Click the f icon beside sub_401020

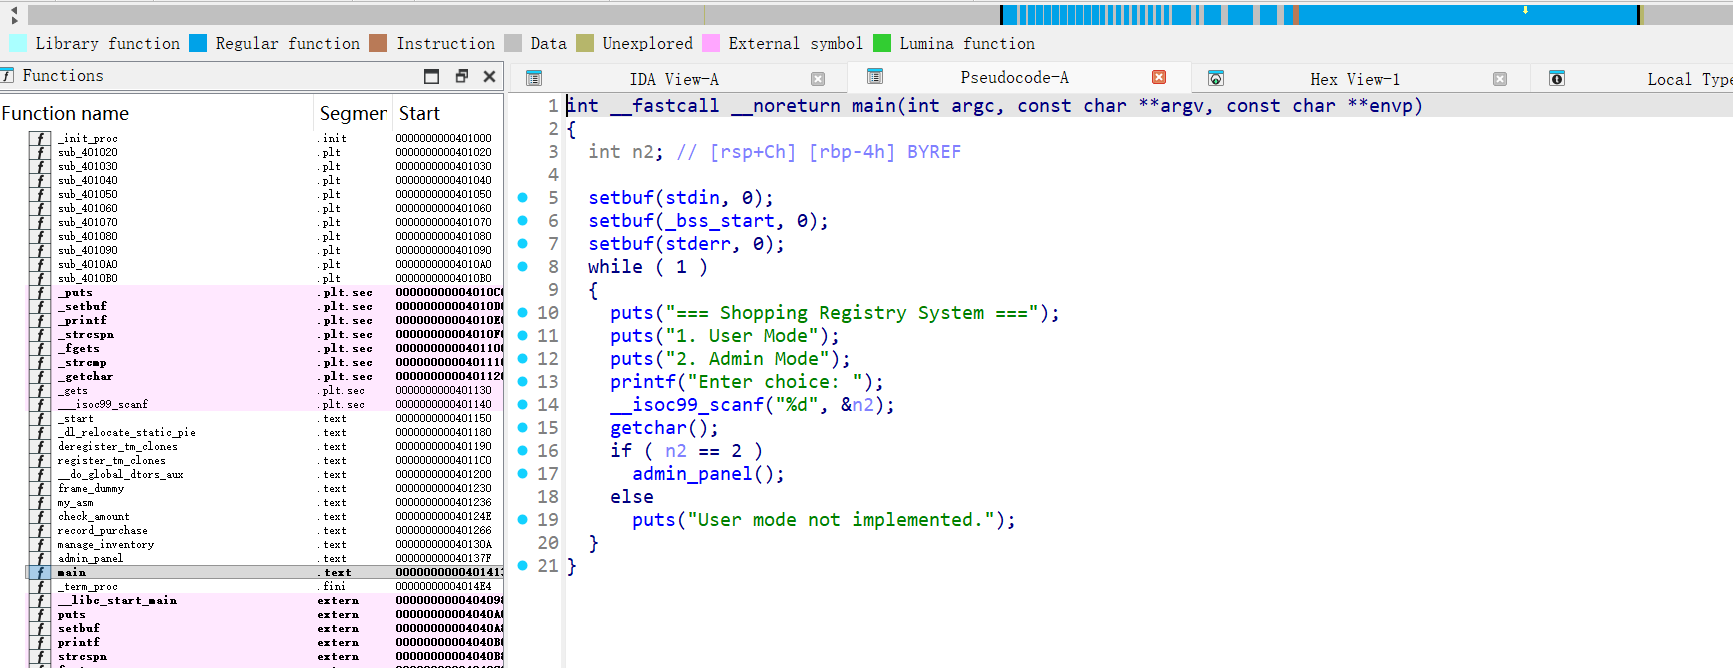tap(40, 152)
